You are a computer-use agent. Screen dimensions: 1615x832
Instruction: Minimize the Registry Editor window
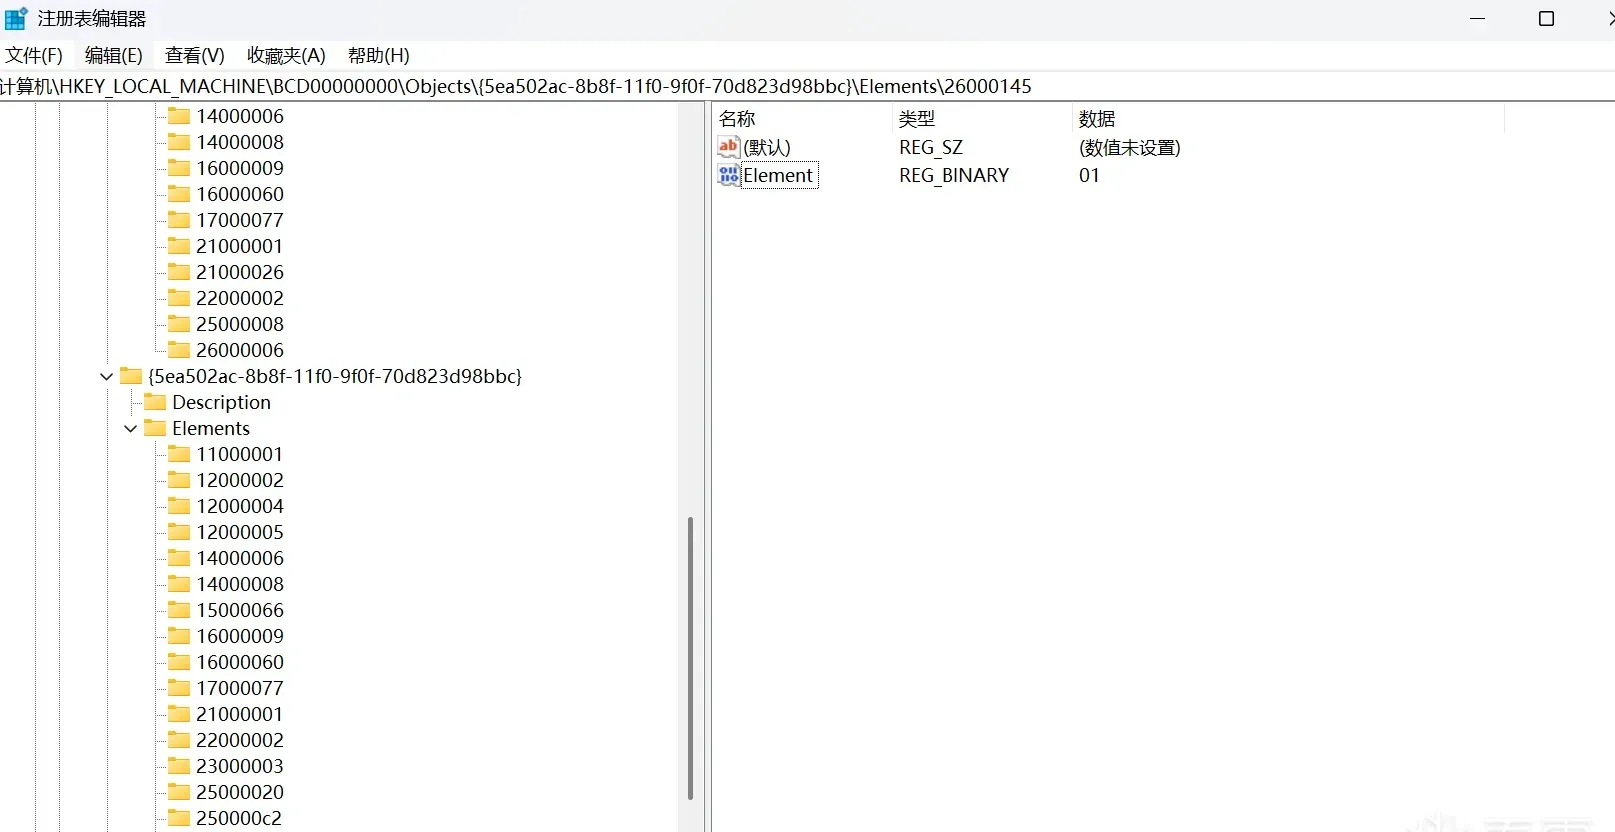(x=1478, y=19)
